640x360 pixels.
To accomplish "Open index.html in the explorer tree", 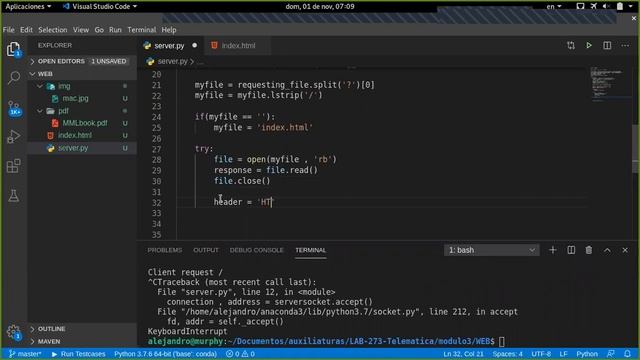I will tap(82, 135).
